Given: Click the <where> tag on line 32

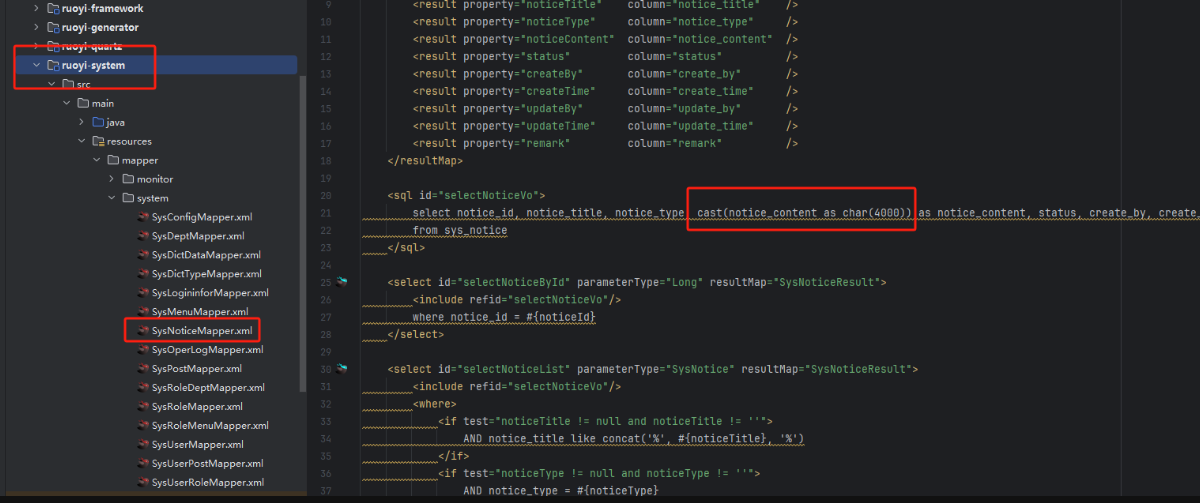Looking at the screenshot, I should [434, 404].
